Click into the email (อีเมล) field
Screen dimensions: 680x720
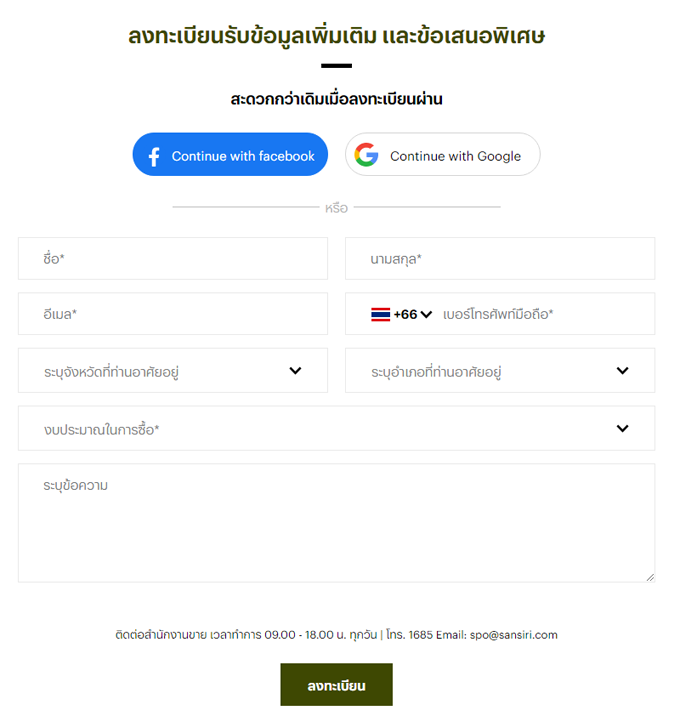[x=172, y=314]
